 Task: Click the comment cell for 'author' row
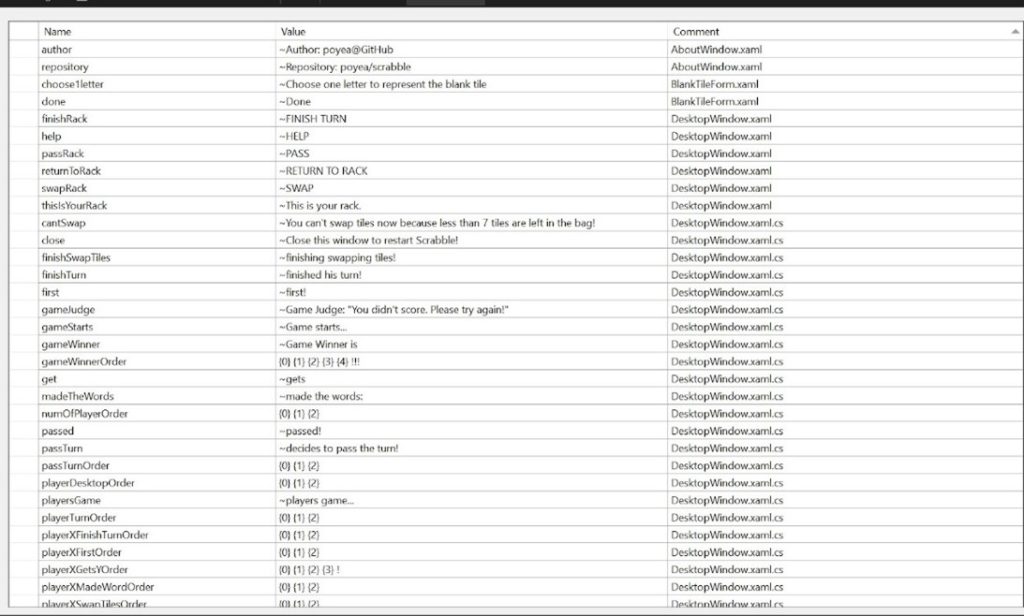click(x=717, y=49)
